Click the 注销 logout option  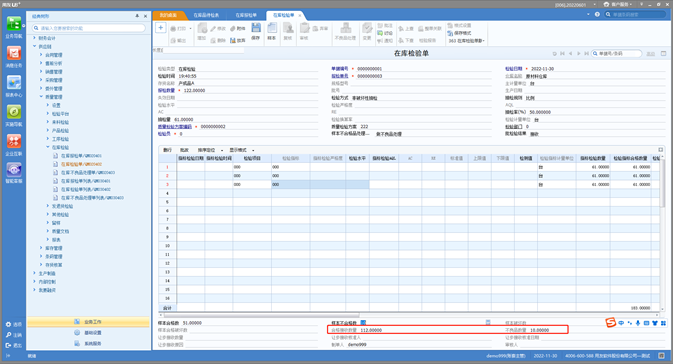pyautogui.click(x=14, y=335)
